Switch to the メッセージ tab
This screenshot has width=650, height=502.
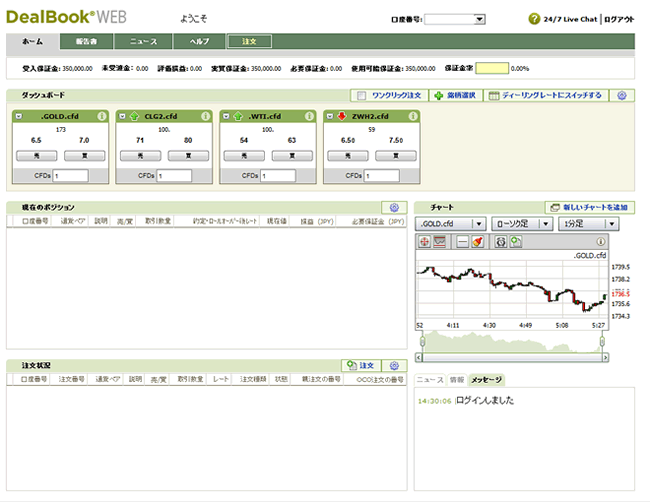click(487, 380)
